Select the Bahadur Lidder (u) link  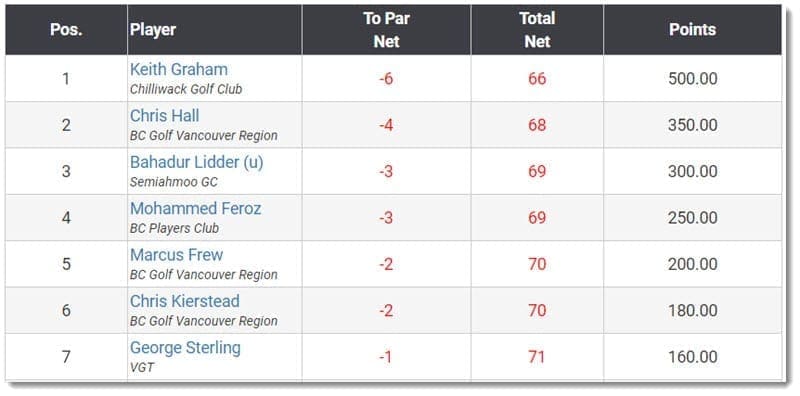click(x=196, y=162)
